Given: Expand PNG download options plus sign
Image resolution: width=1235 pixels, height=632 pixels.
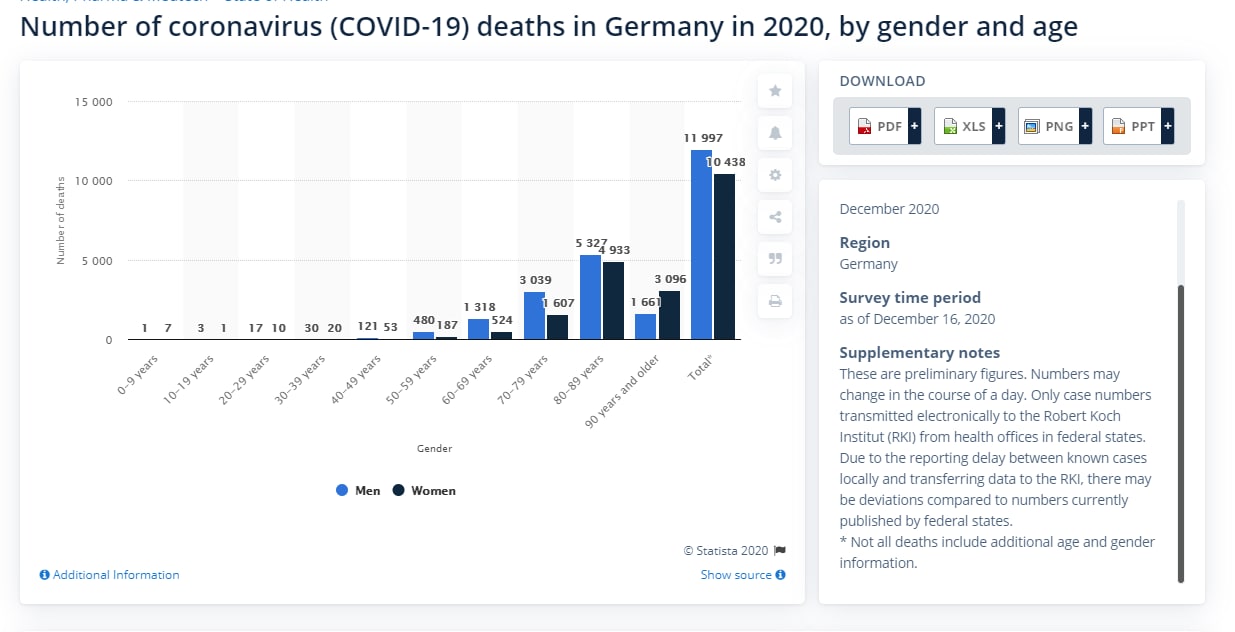Looking at the screenshot, I should (1084, 126).
